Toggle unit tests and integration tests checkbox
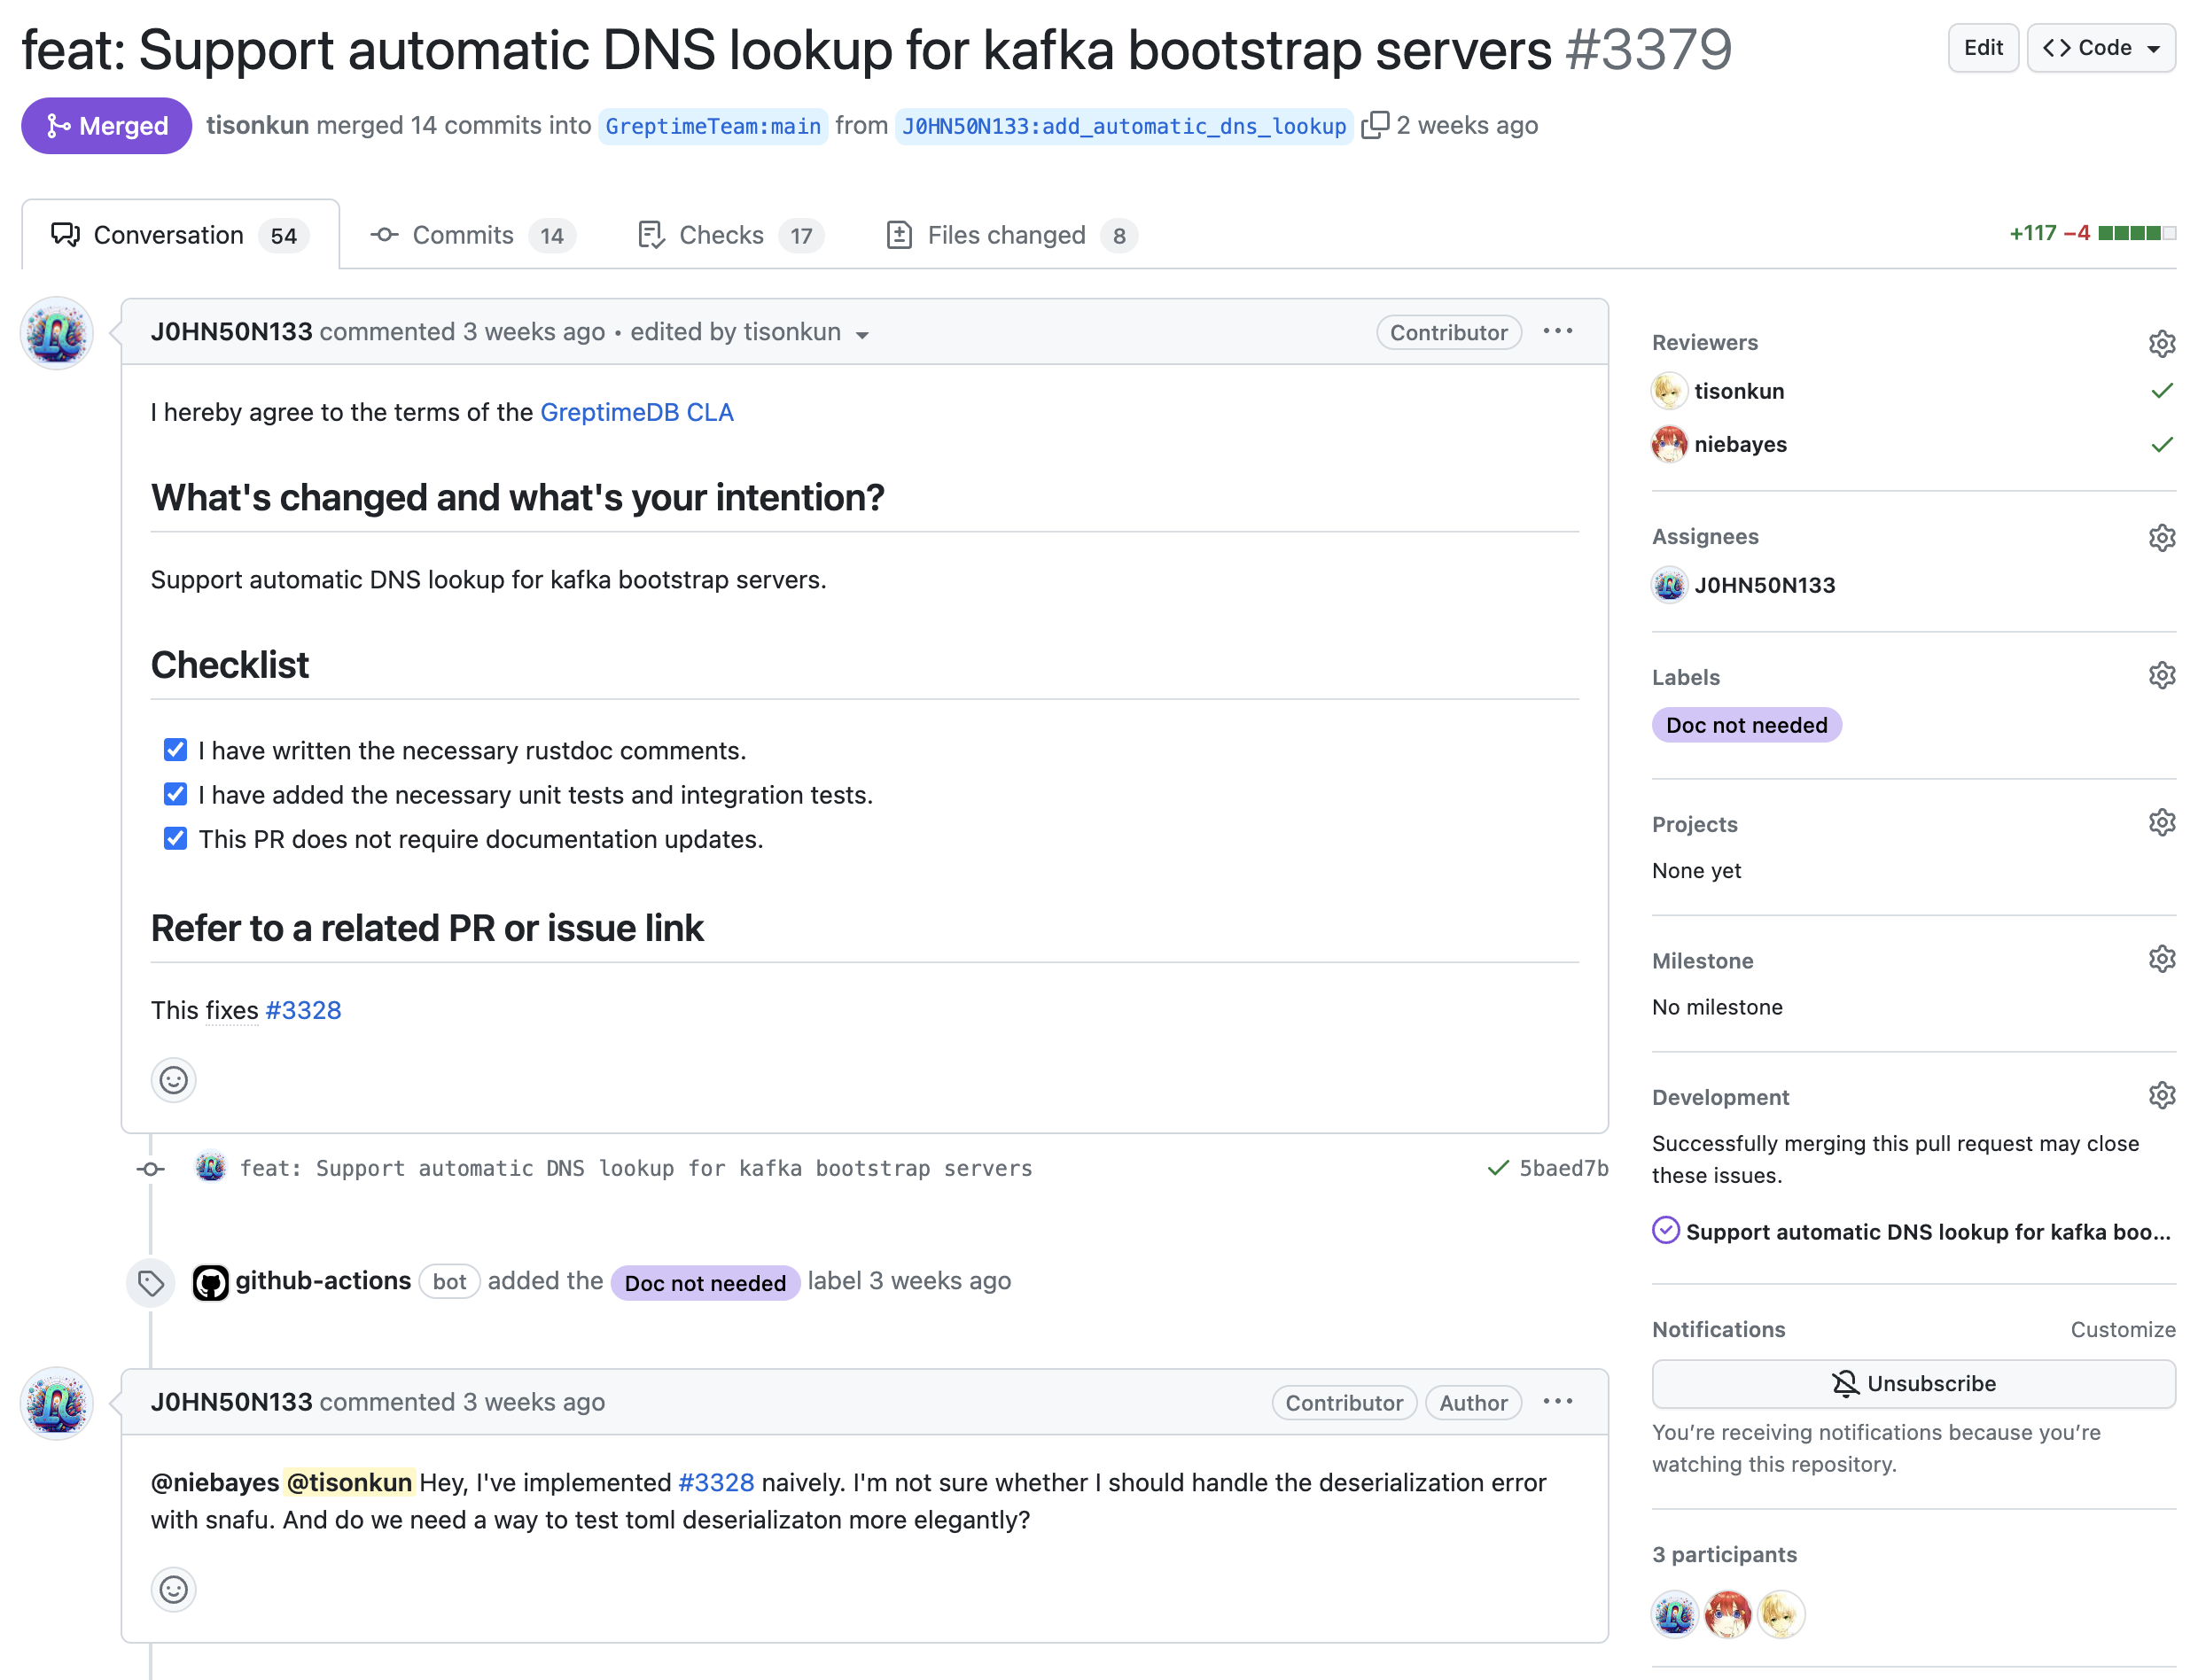Screen dimensions: 2198x1680 click(x=175, y=794)
